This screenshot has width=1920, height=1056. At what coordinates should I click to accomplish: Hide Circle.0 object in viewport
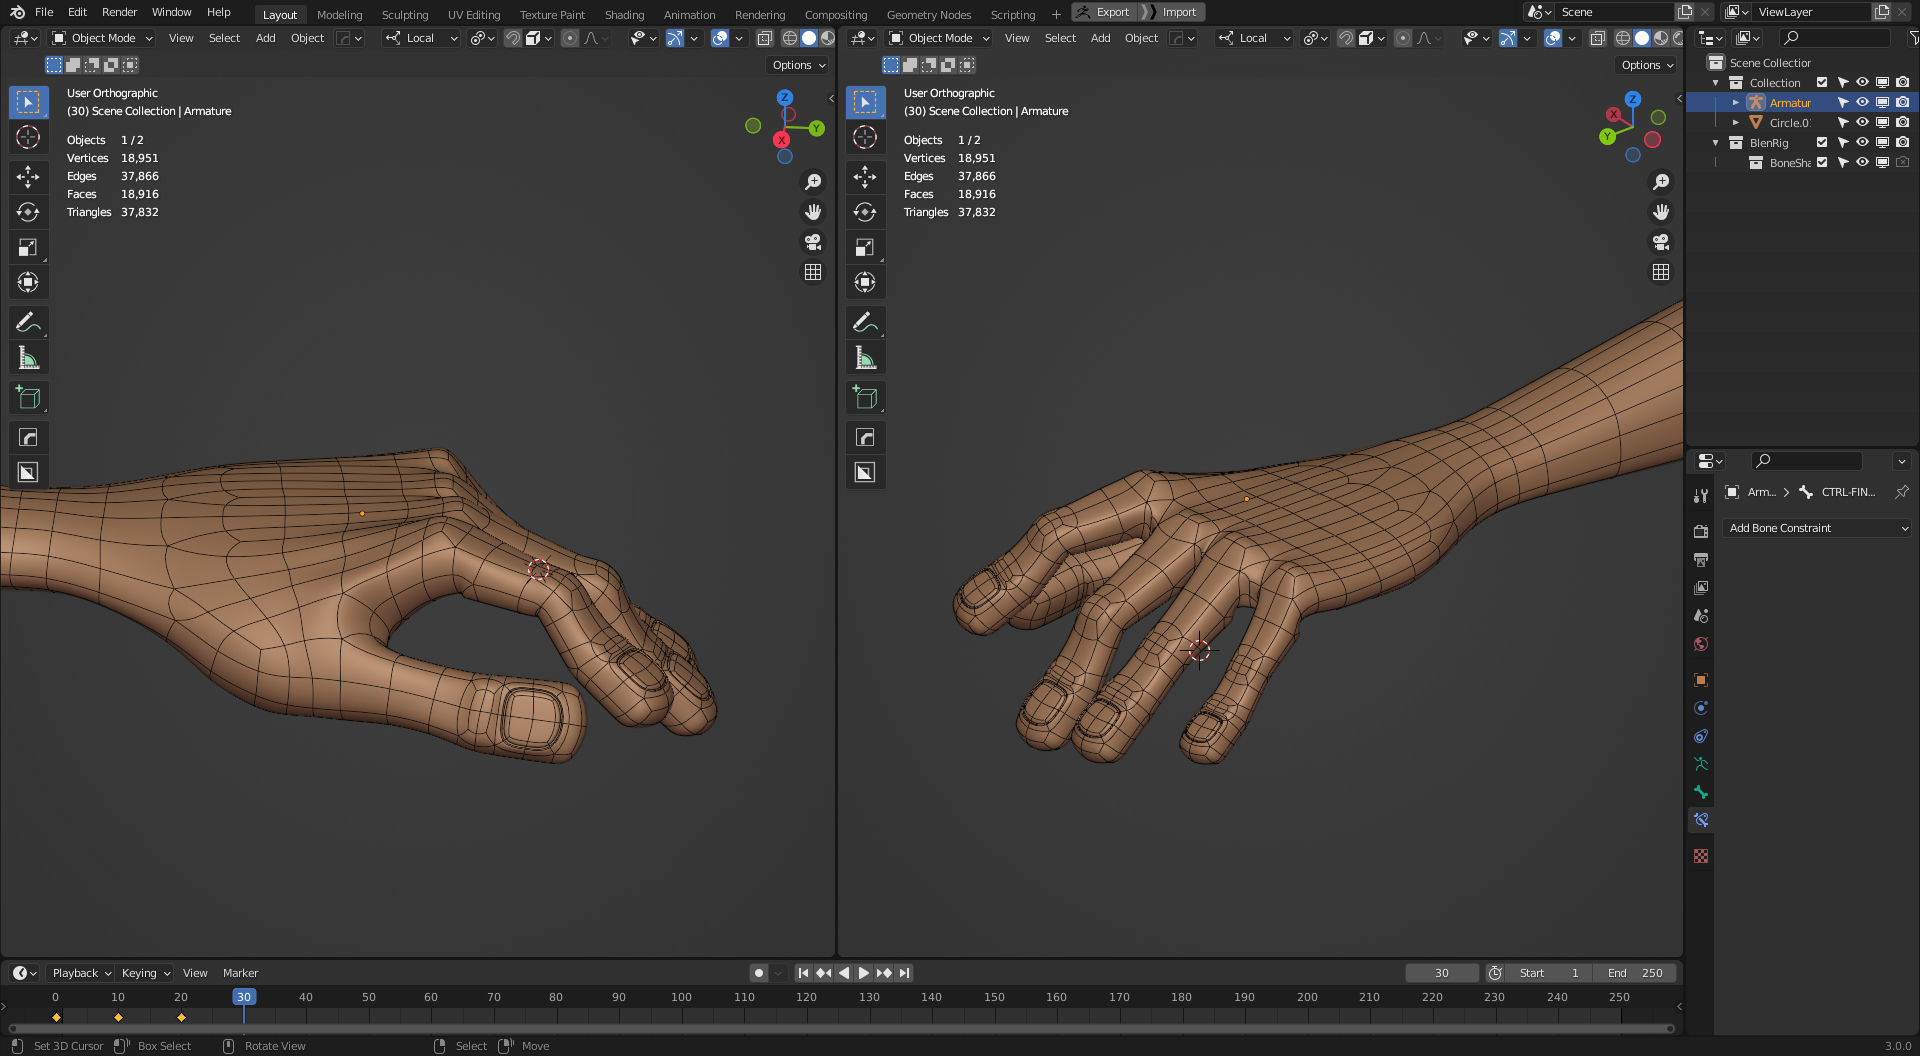click(x=1862, y=123)
